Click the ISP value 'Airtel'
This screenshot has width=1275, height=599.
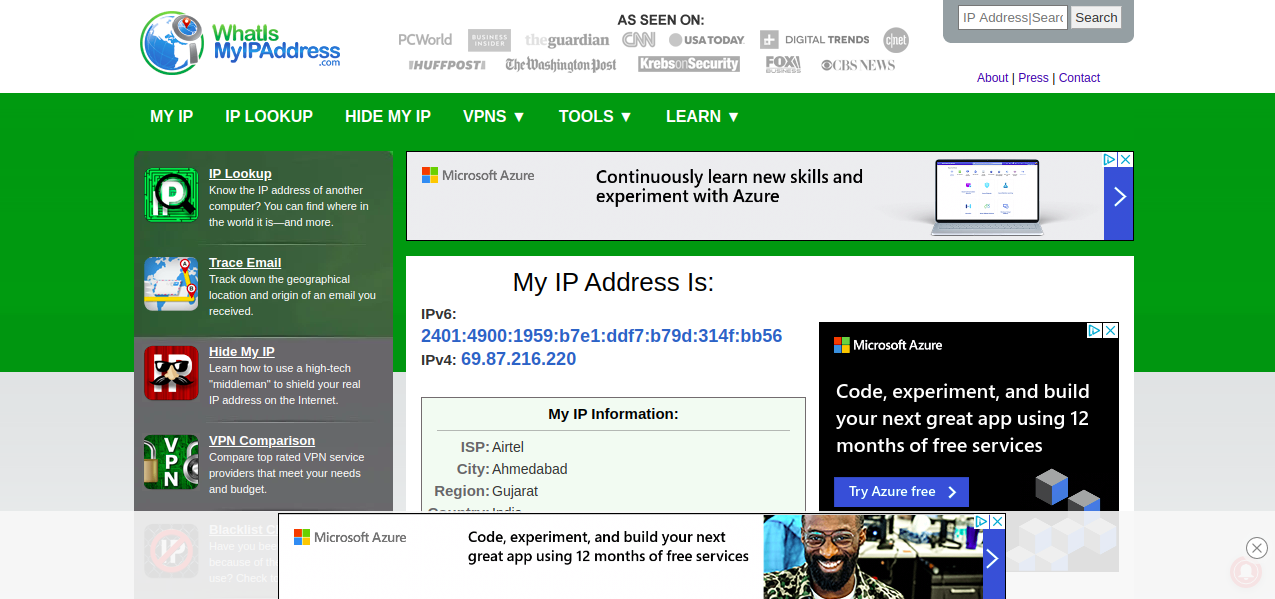508,447
